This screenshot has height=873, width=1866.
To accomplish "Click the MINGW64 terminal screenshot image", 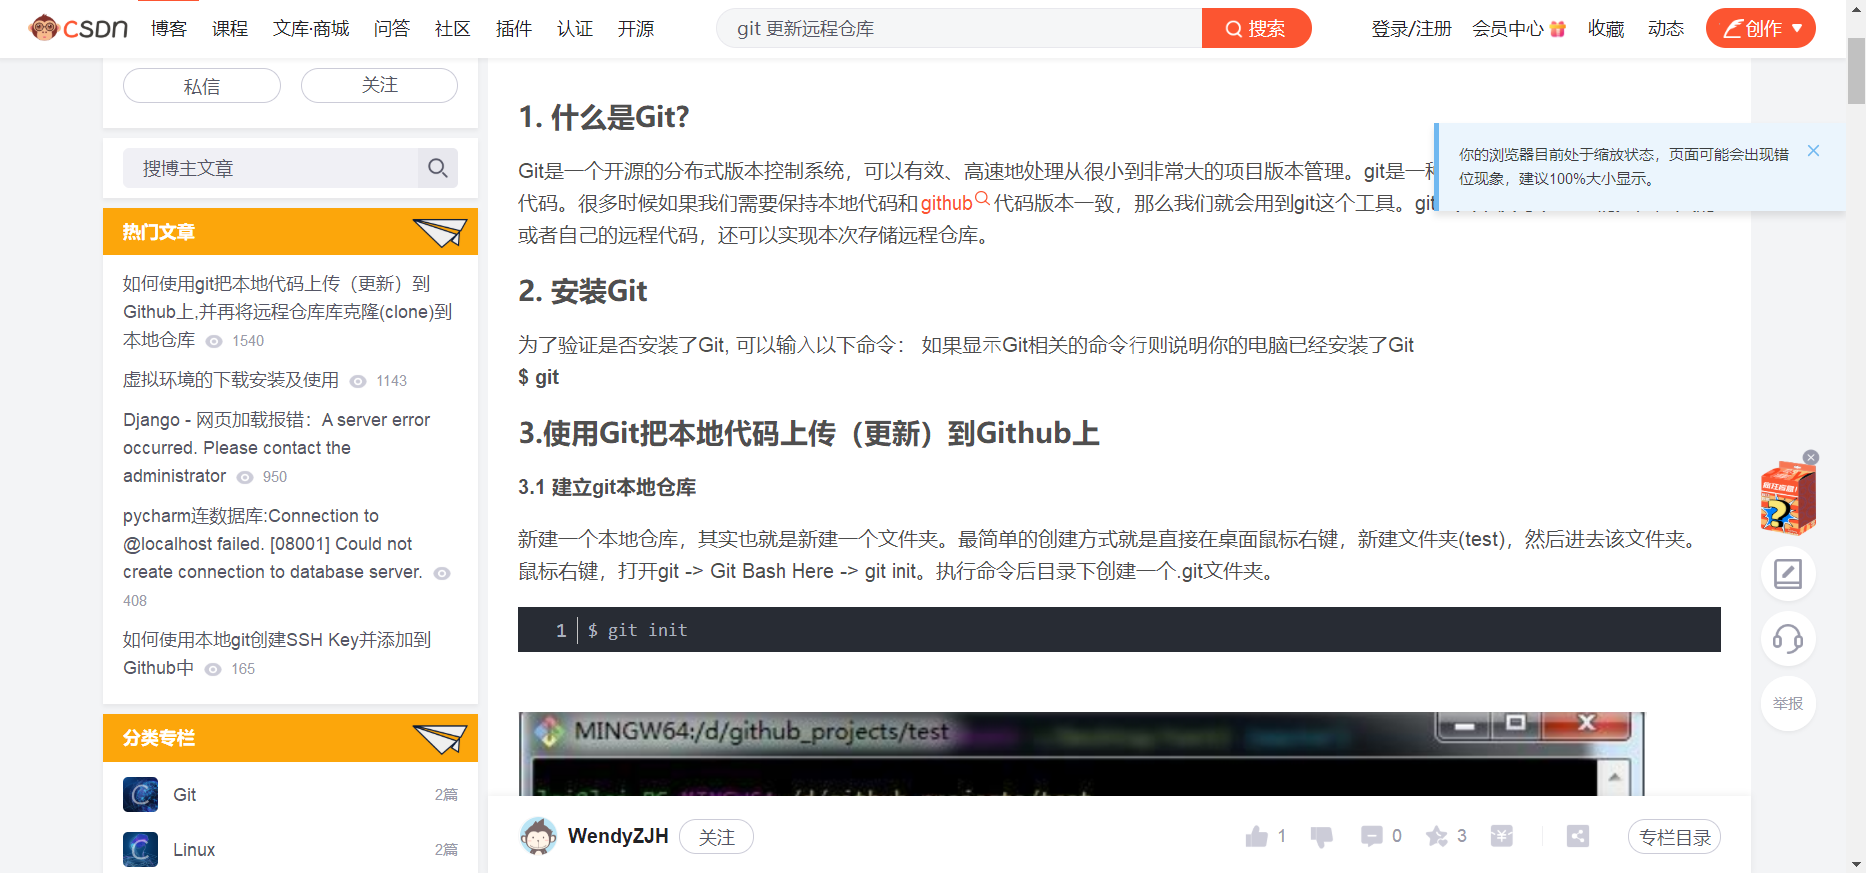I will tap(1081, 754).
